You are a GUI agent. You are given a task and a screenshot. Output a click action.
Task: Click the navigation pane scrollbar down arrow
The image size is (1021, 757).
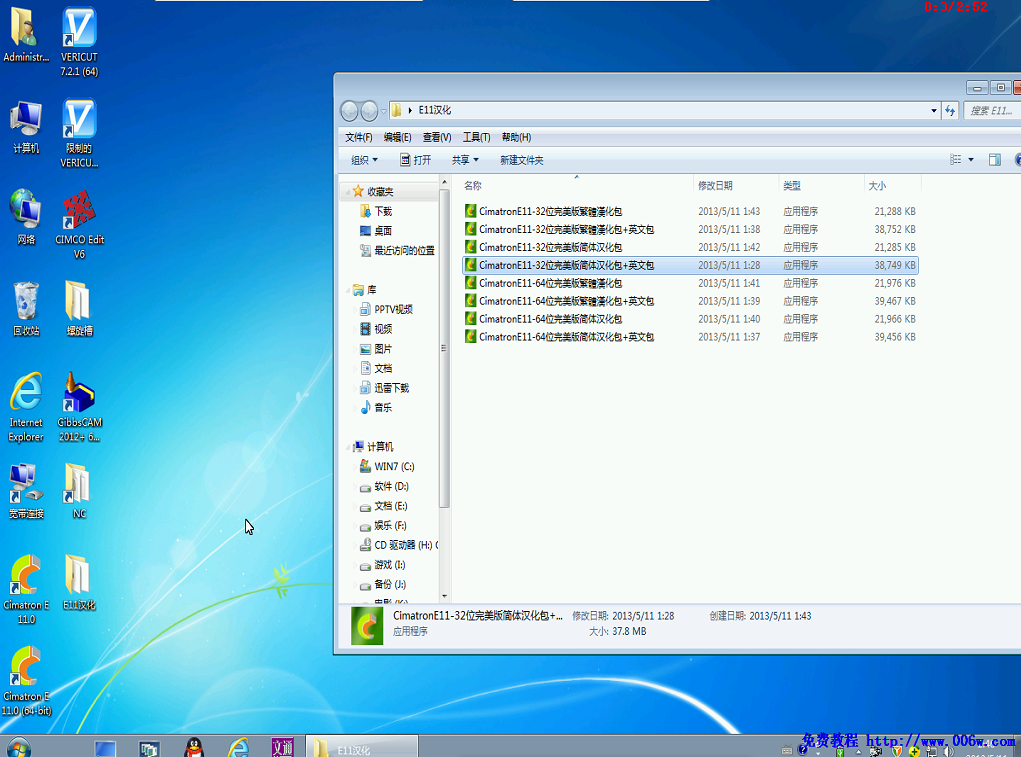coord(444,596)
